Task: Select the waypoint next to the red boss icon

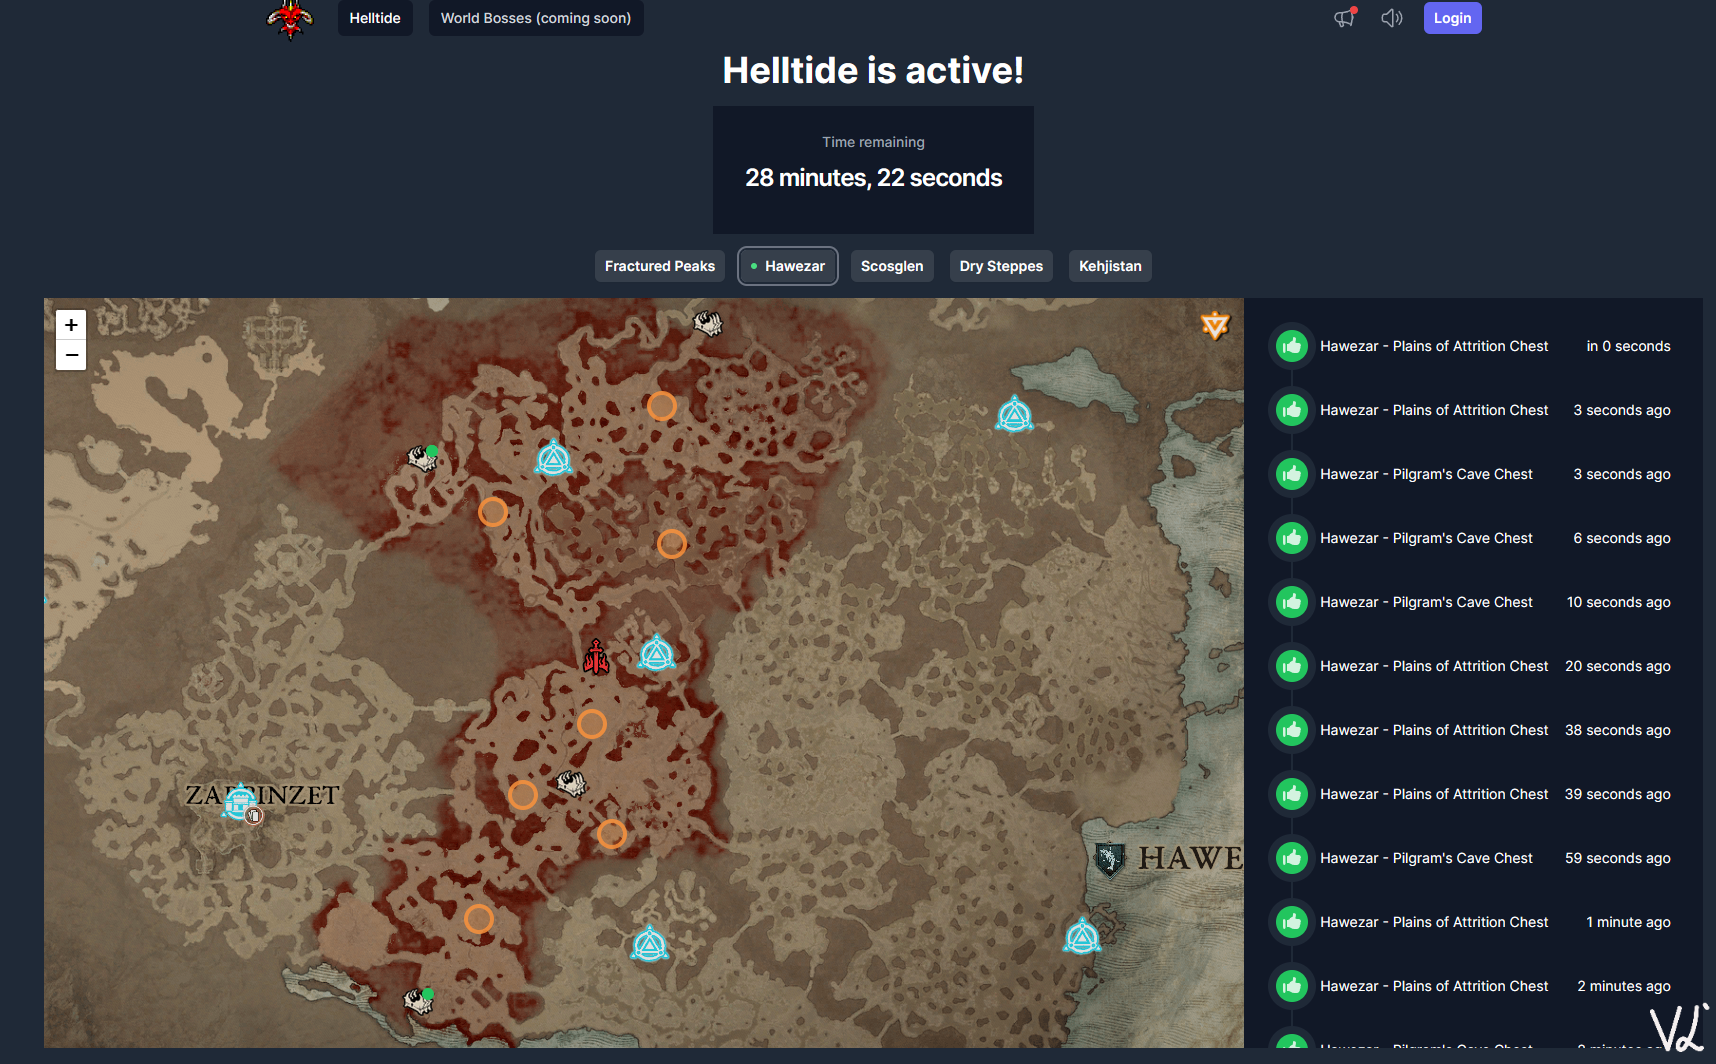Action: [x=657, y=653]
